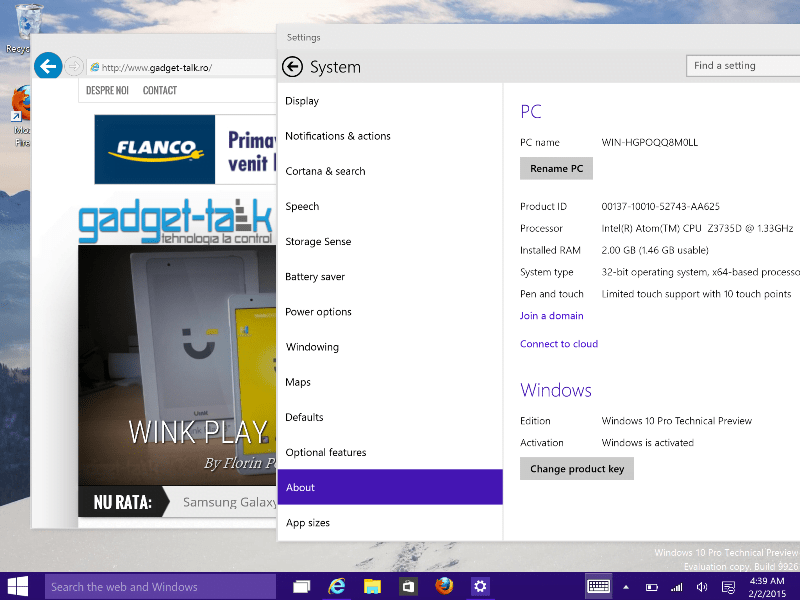
Task: Open Notifications & actions settings
Action: coord(390,136)
